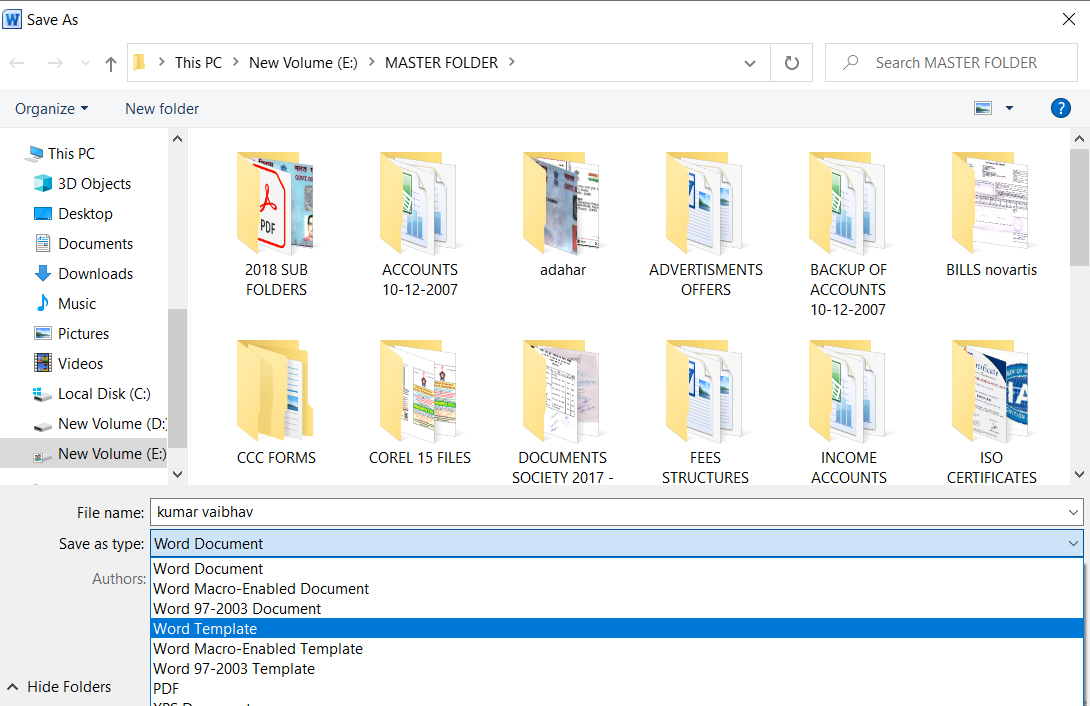The image size is (1090, 706).
Task: Go up one folder level
Action: pyautogui.click(x=111, y=63)
